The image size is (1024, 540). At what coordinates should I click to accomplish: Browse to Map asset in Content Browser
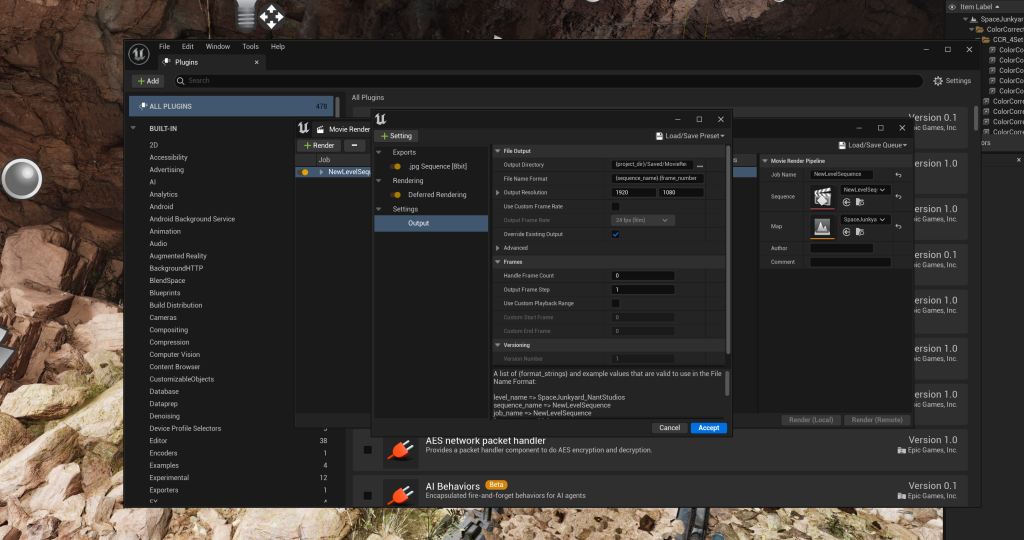pos(859,232)
